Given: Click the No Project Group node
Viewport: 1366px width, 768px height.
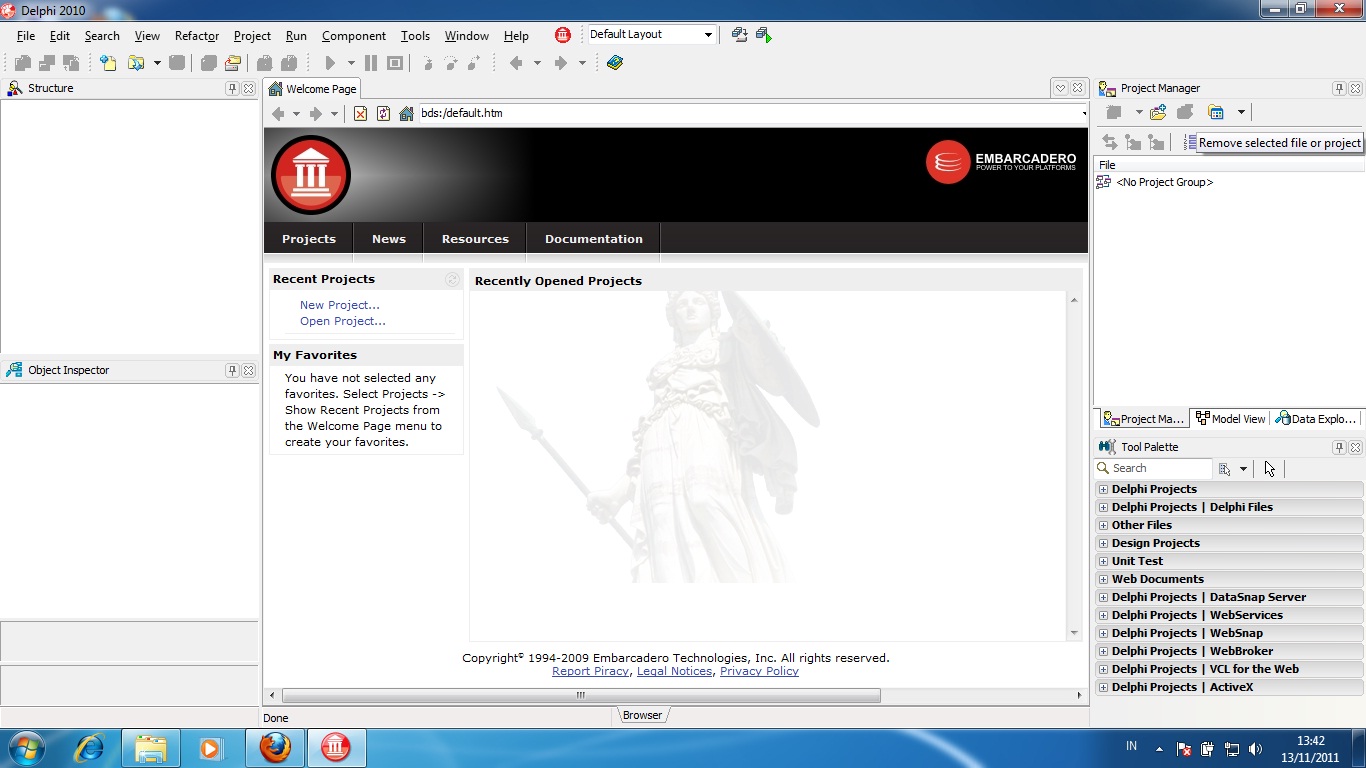Looking at the screenshot, I should click(x=1155, y=182).
